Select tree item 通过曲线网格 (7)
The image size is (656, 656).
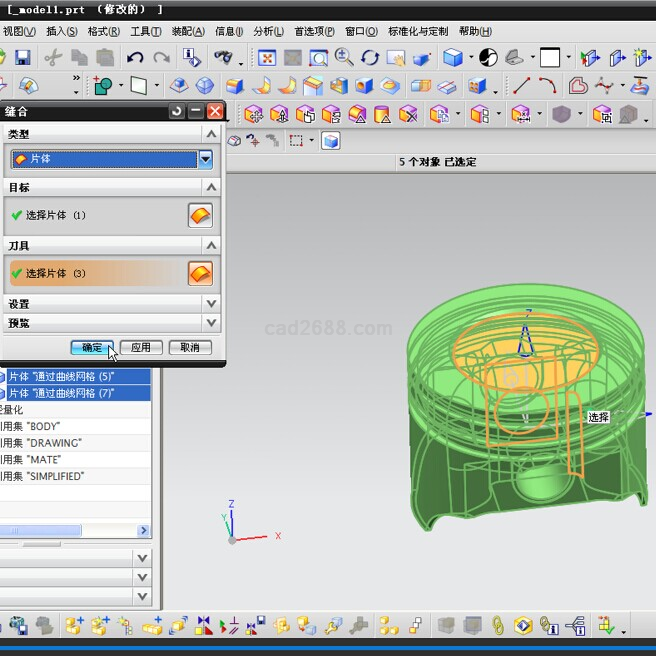click(75, 393)
